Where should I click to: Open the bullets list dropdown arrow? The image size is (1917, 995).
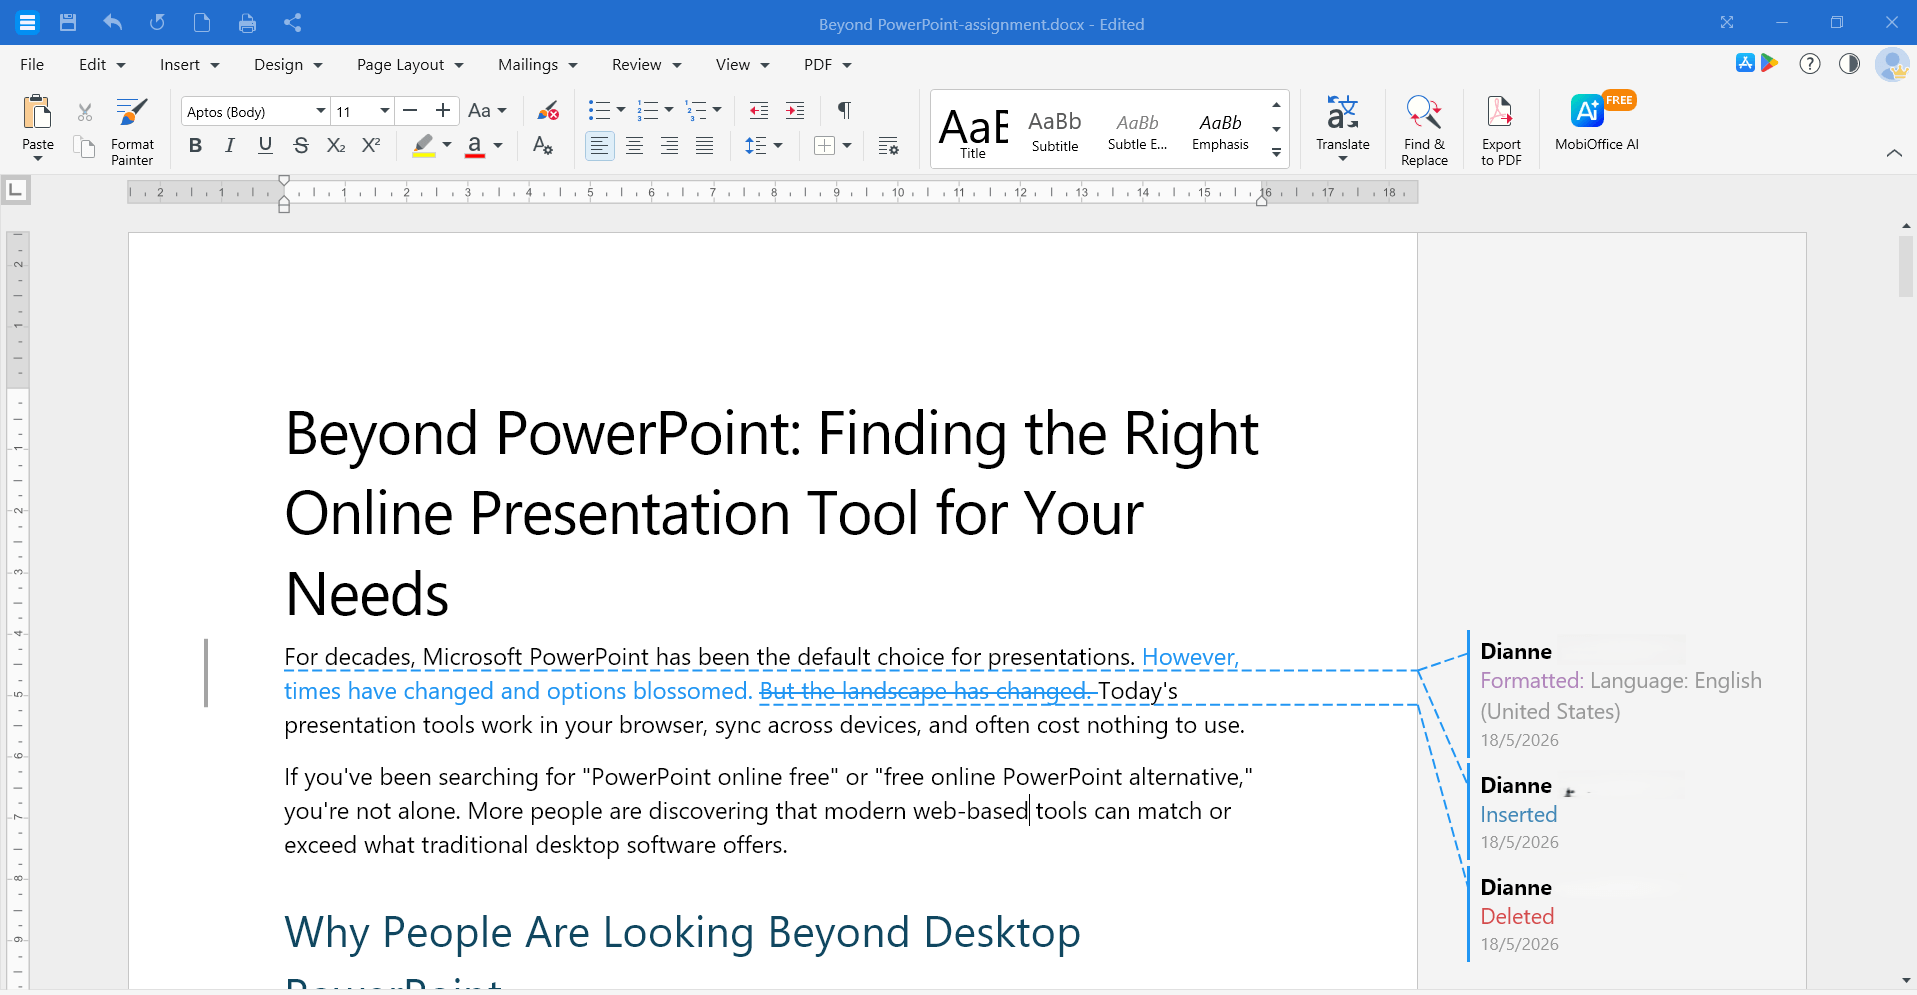621,110
